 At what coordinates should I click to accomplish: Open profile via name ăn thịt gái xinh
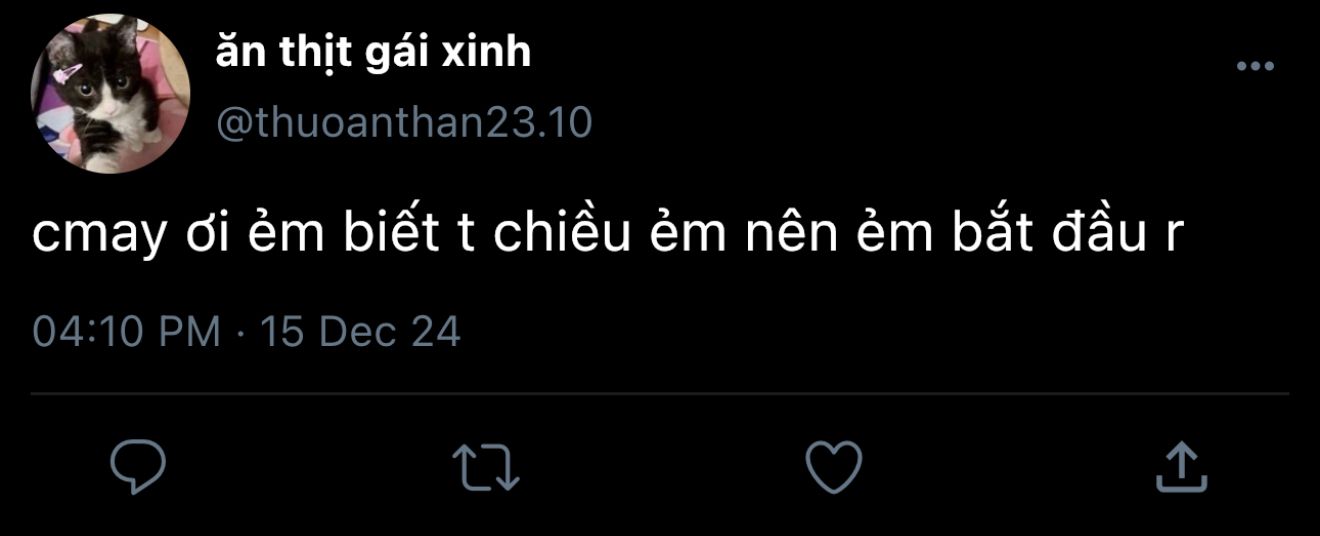[x=372, y=54]
